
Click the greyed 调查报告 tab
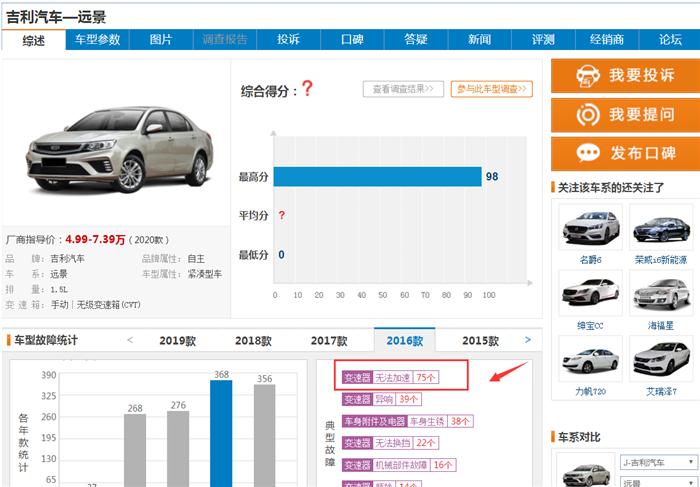pyautogui.click(x=225, y=40)
